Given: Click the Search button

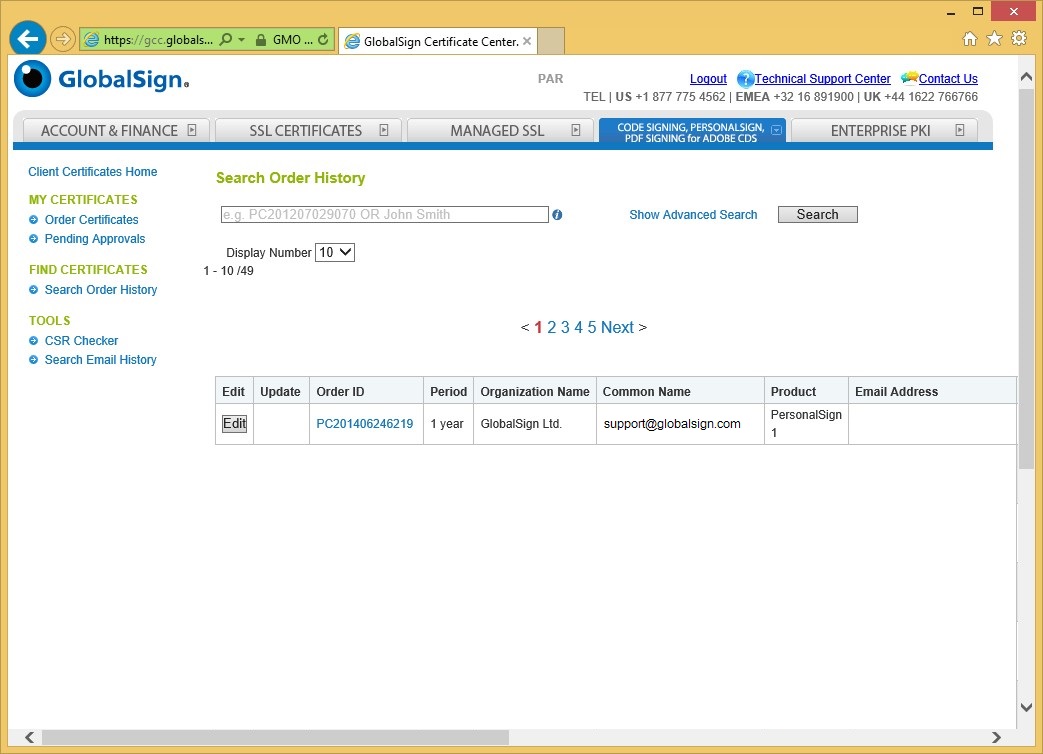Looking at the screenshot, I should (x=818, y=215).
